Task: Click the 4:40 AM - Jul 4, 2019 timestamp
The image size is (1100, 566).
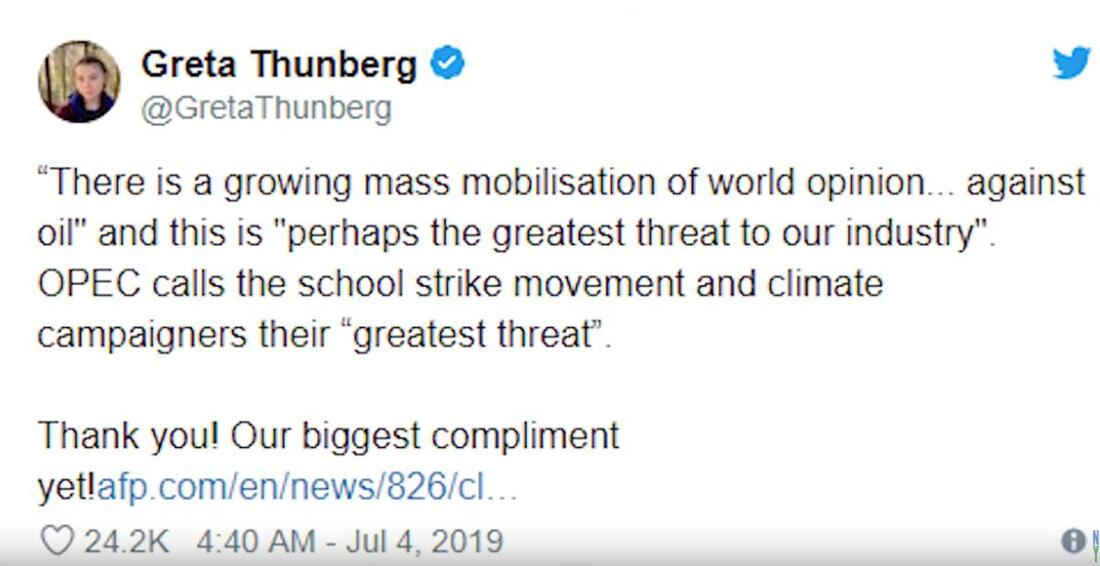Action: coord(350,541)
